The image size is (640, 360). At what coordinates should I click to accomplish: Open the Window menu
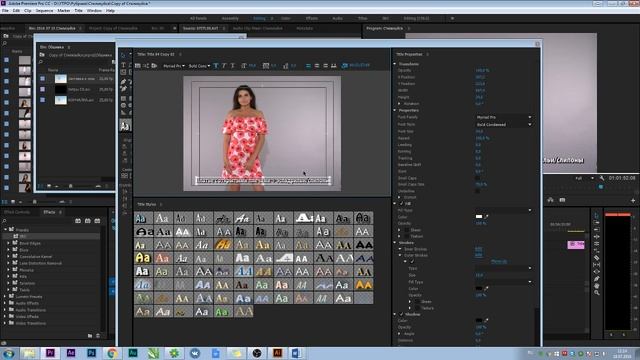(94, 11)
